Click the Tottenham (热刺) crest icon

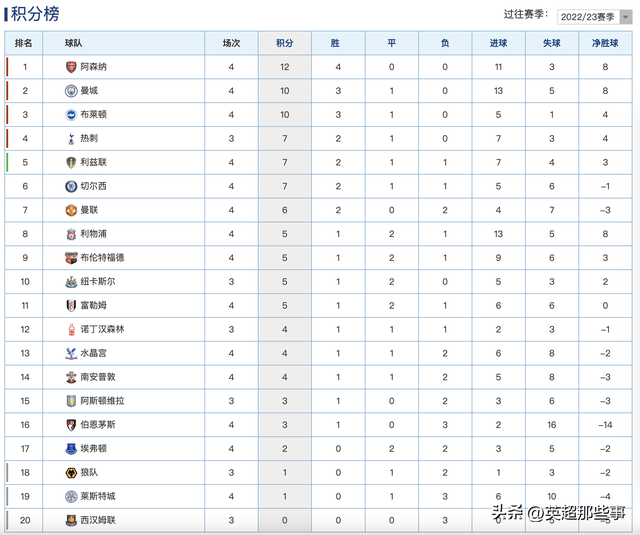pos(71,138)
